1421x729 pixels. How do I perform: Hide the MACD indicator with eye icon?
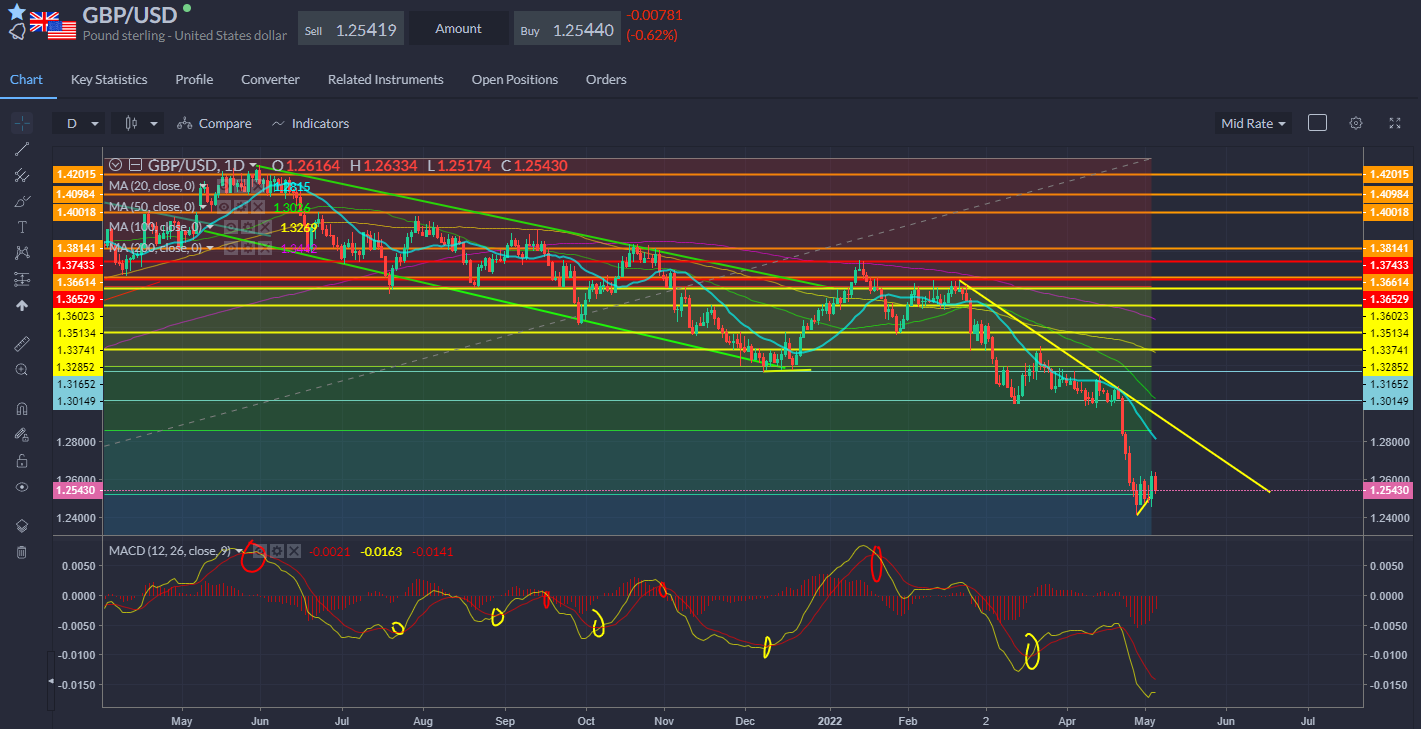pyautogui.click(x=260, y=551)
